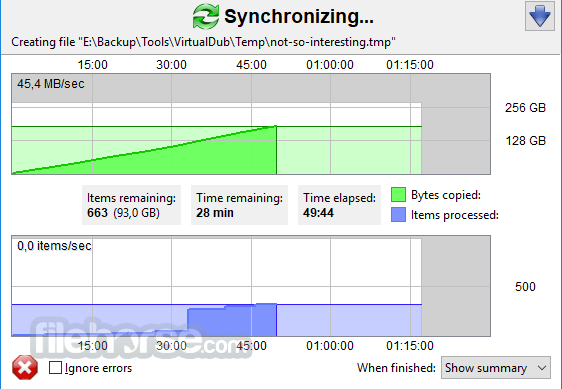Cancel synchronization with the red X icon
The image size is (562, 389).
[x=25, y=367]
